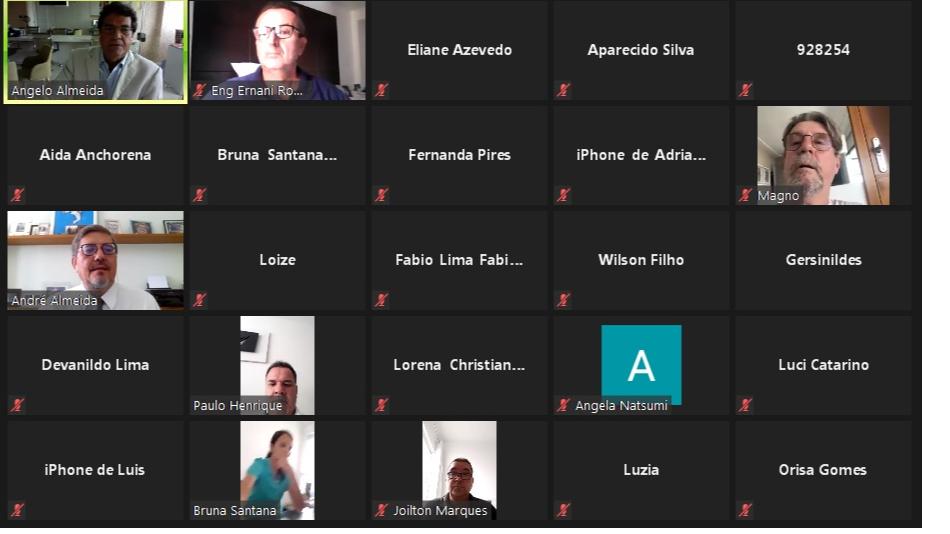Select Paulo Henrique's video tile

(x=277, y=365)
